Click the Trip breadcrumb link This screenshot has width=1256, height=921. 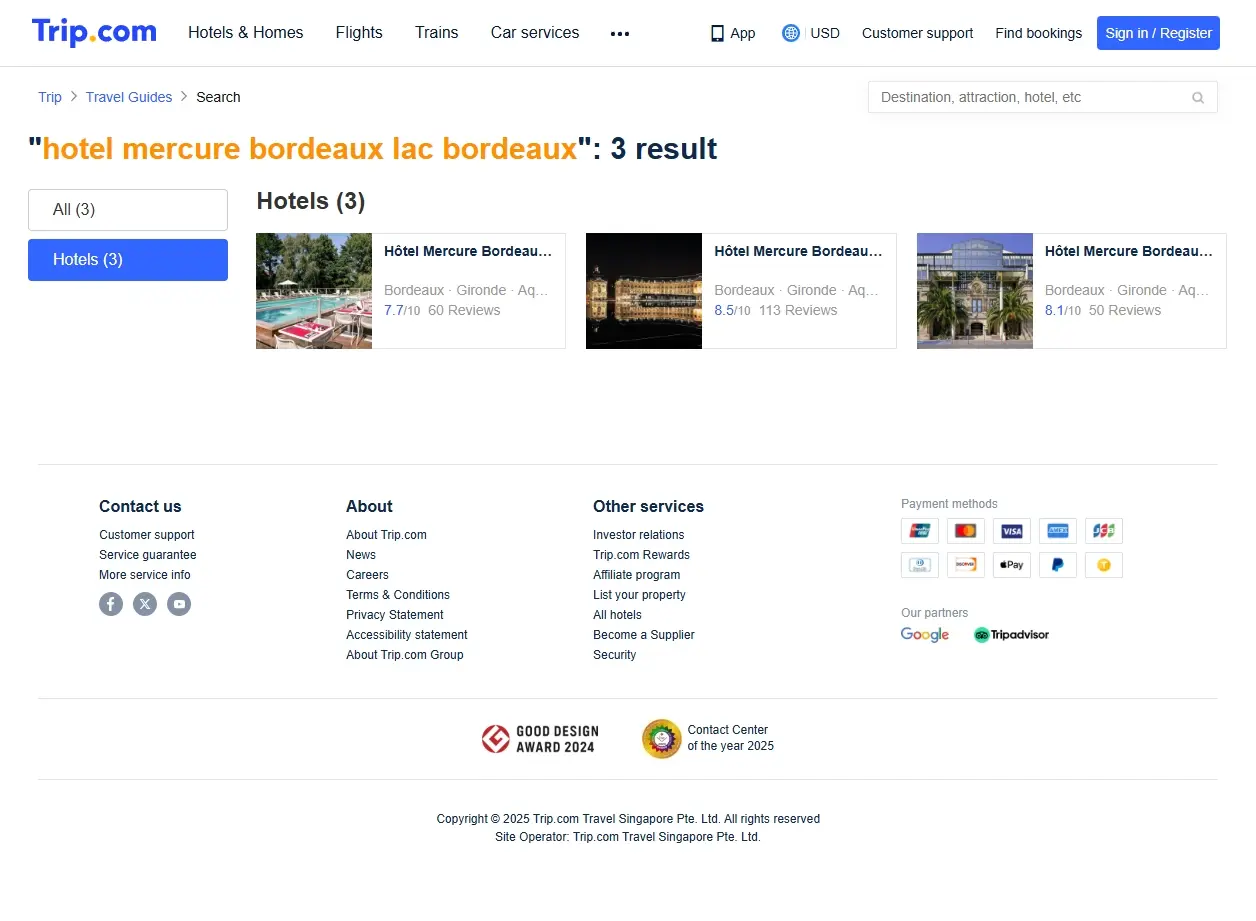pyautogui.click(x=50, y=97)
